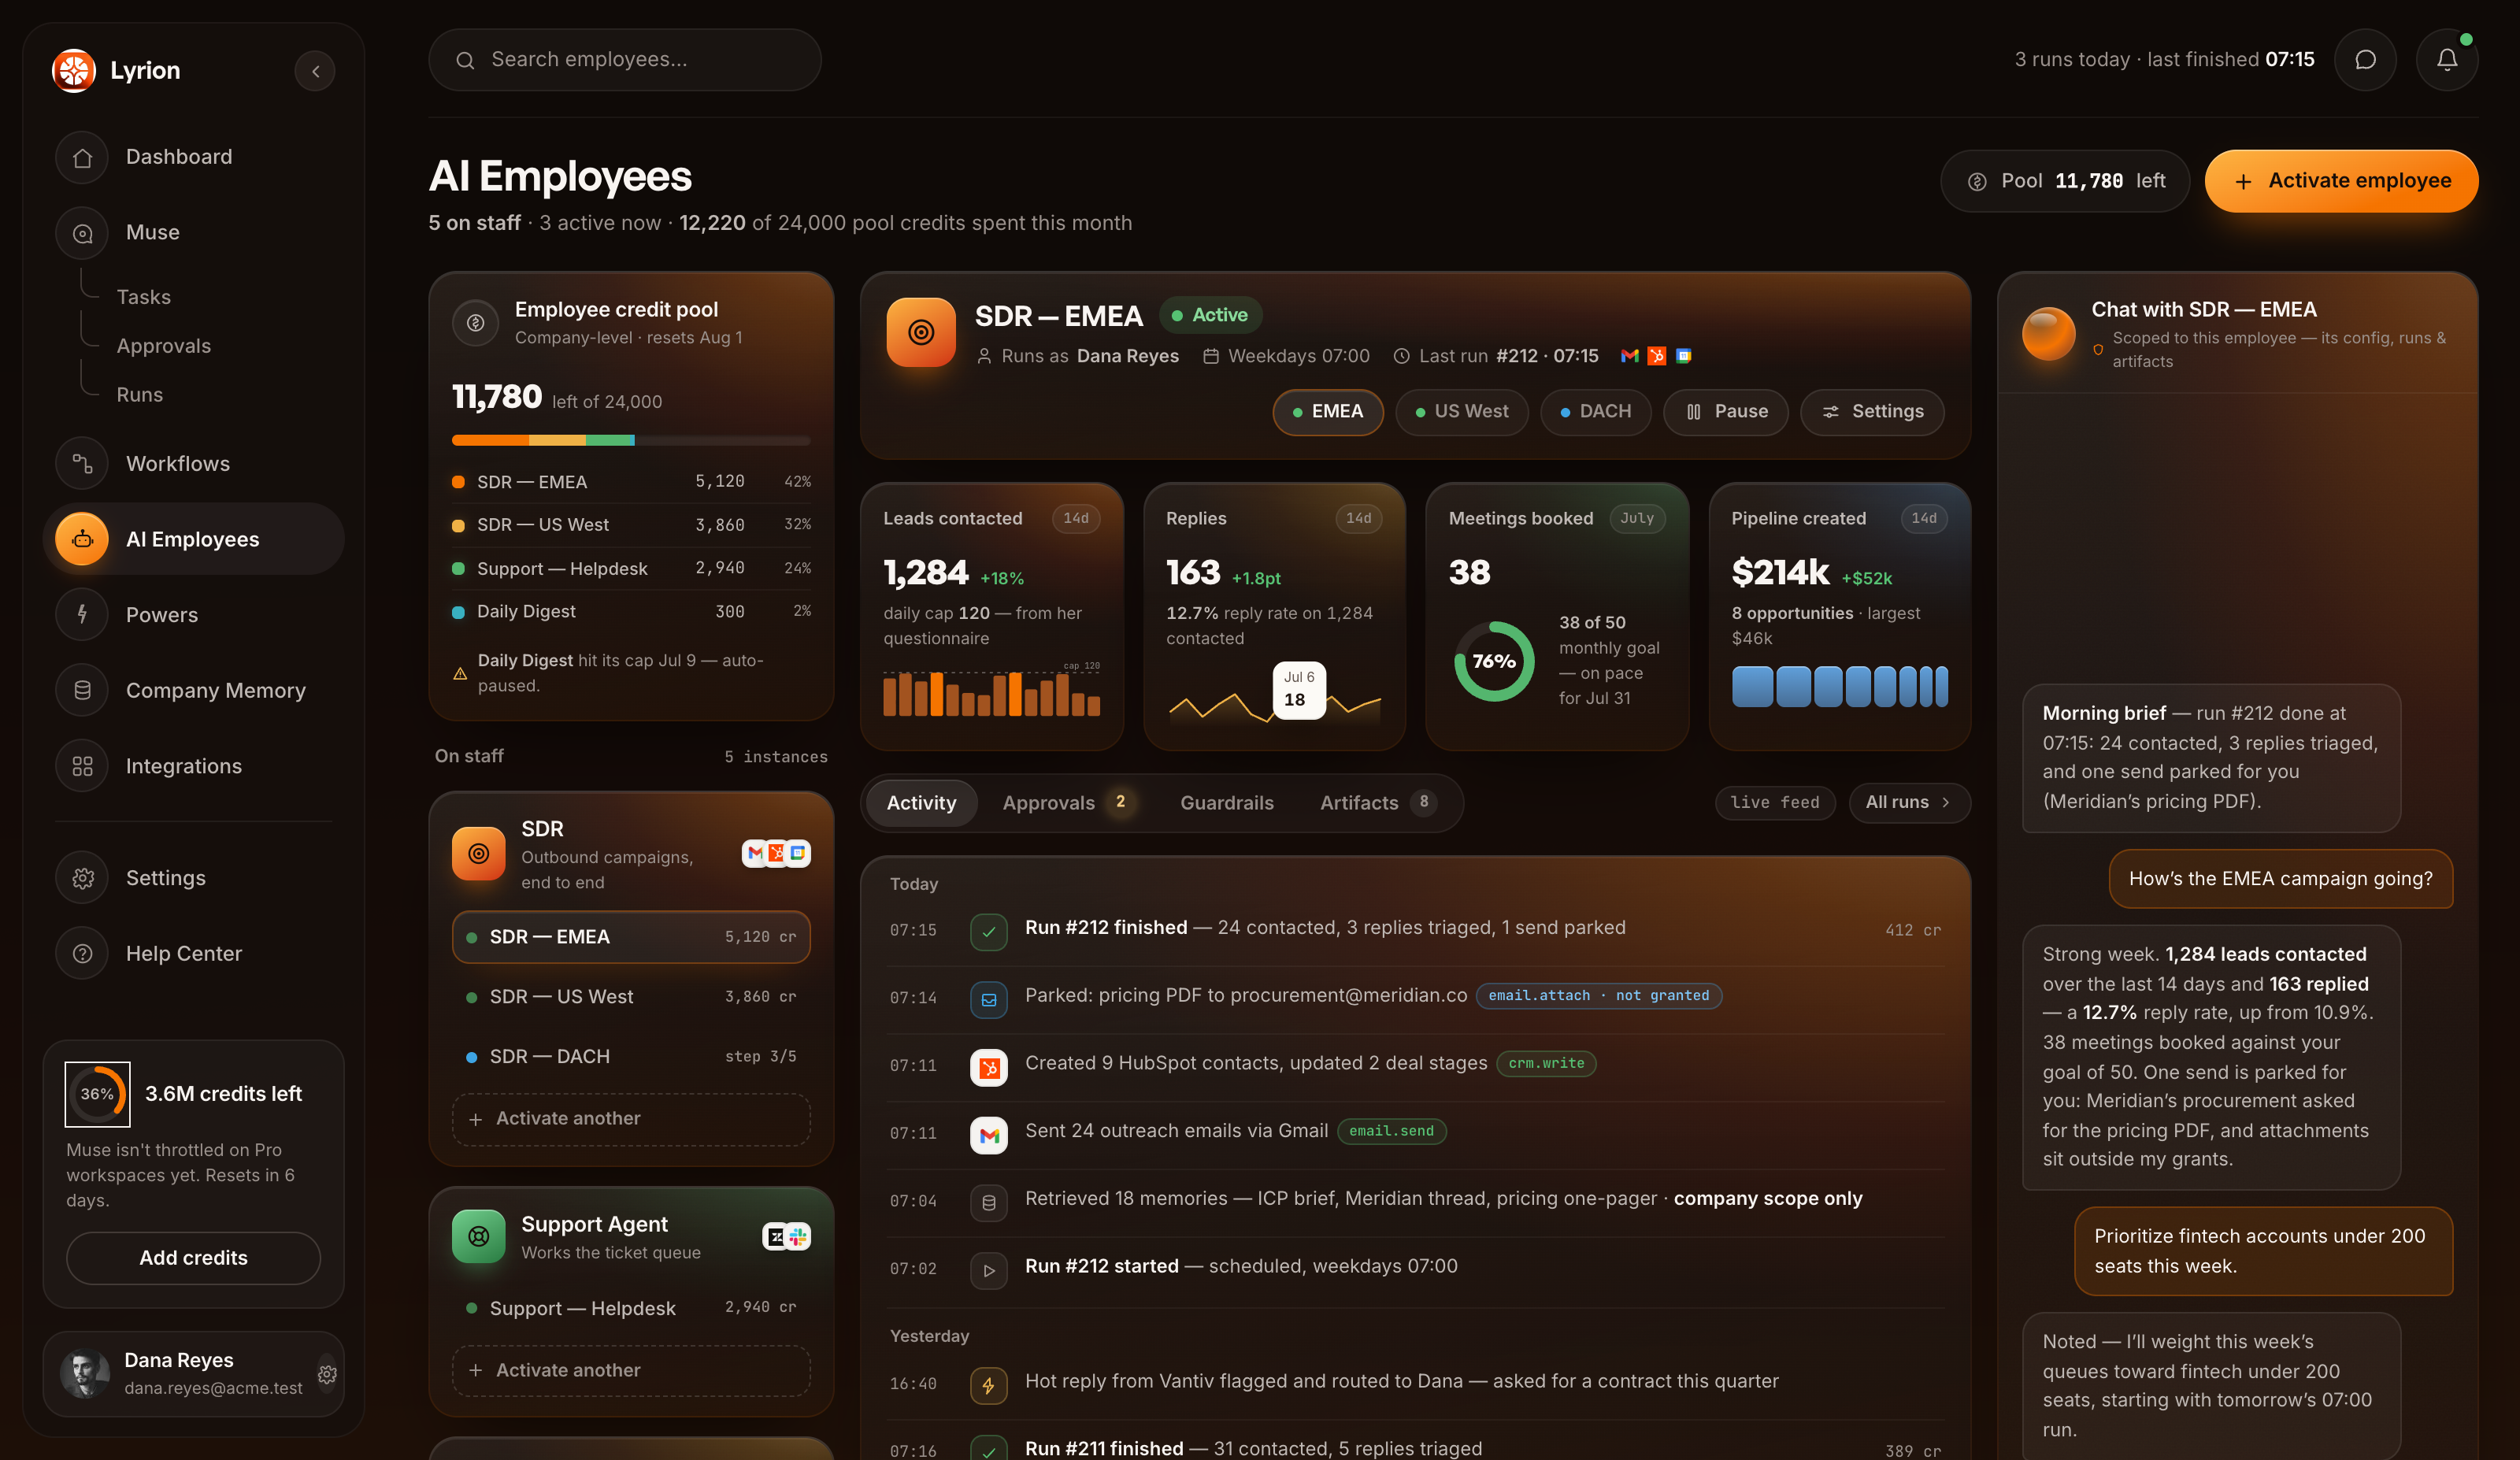Click the Powers lightning icon
This screenshot has width=2520, height=1460.
click(x=82, y=615)
